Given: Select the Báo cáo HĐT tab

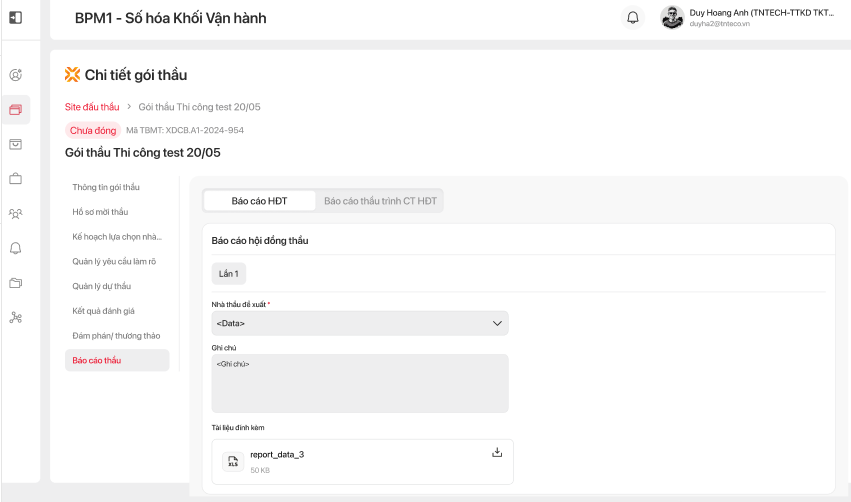Looking at the screenshot, I should pos(259,201).
